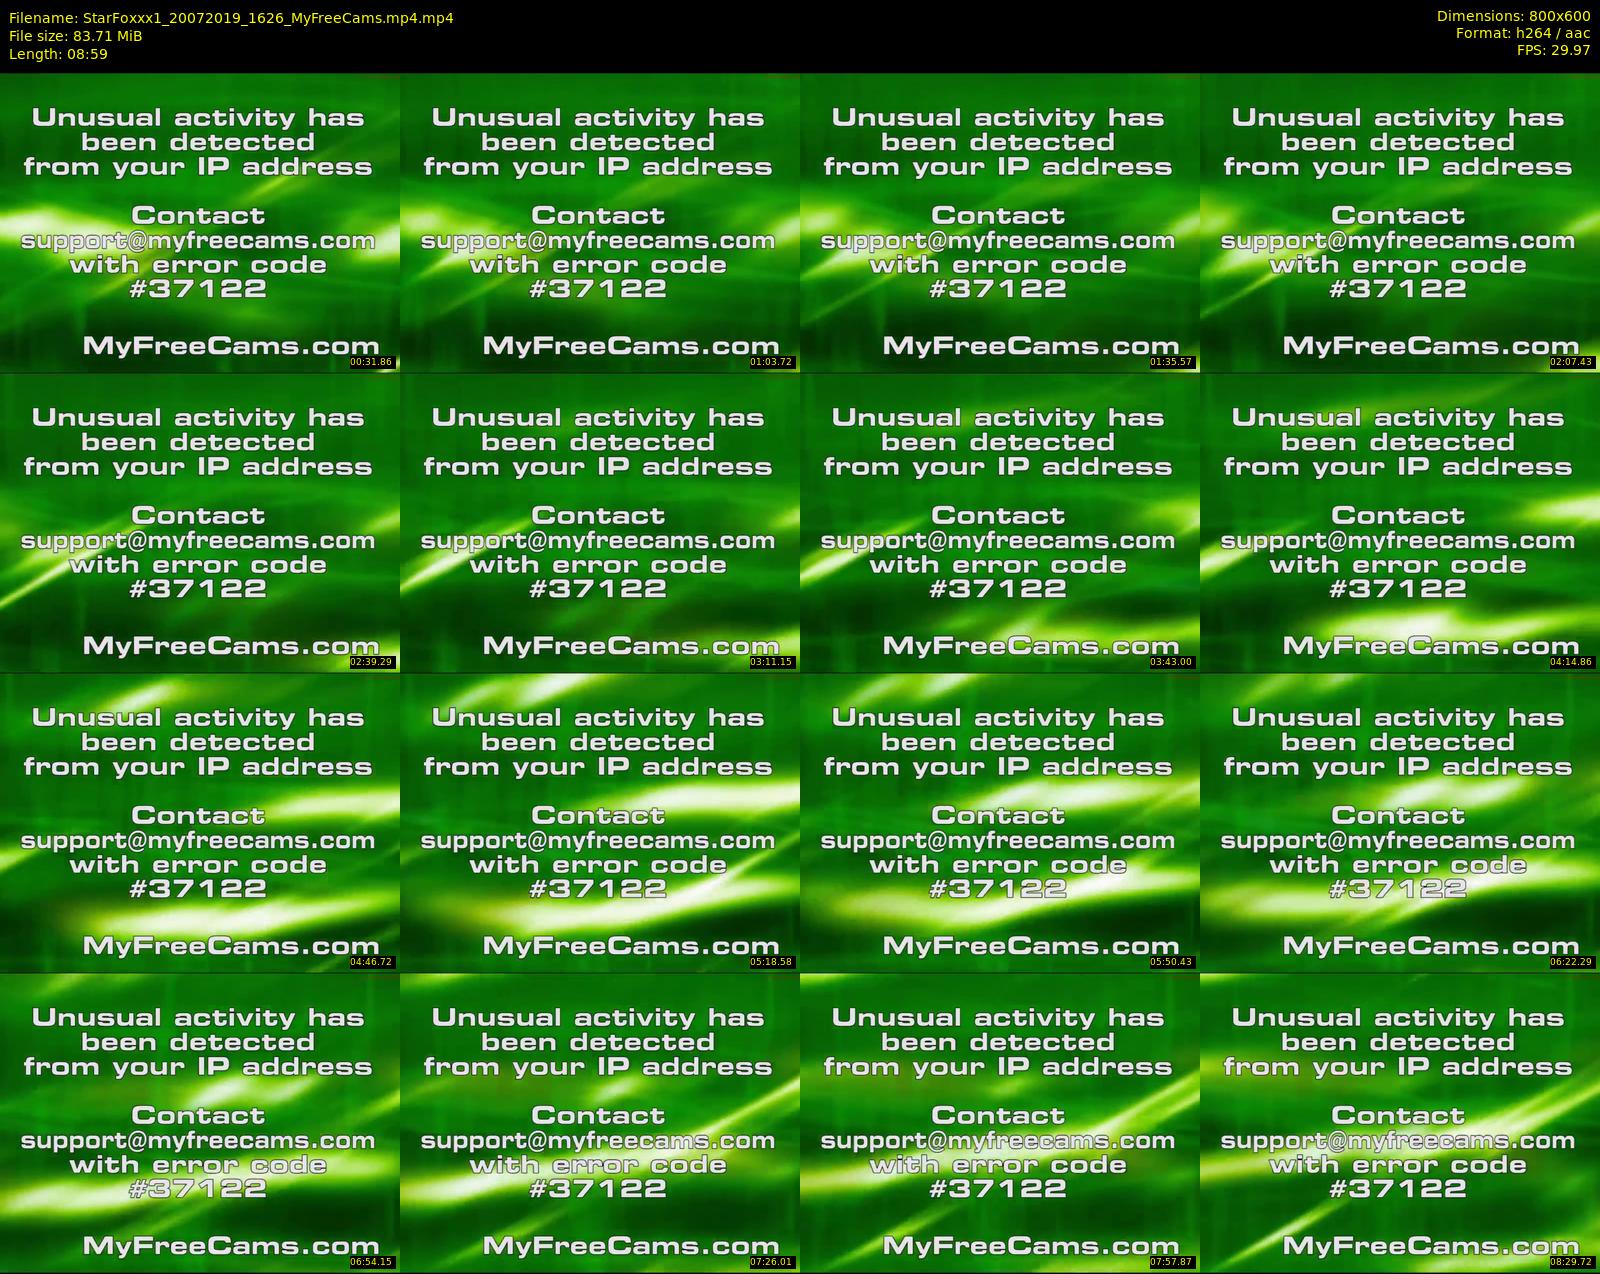
Task: Choose the thumbnail marked 03:43.00
Action: (1000, 522)
